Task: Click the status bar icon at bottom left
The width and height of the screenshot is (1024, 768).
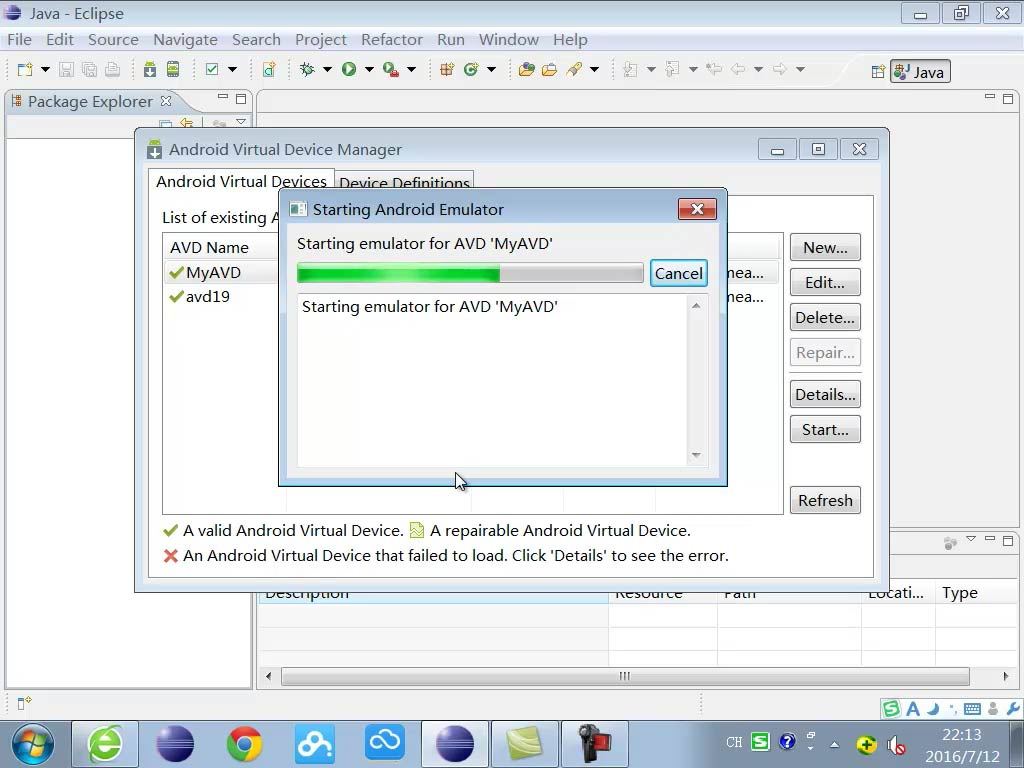Action: (x=24, y=703)
